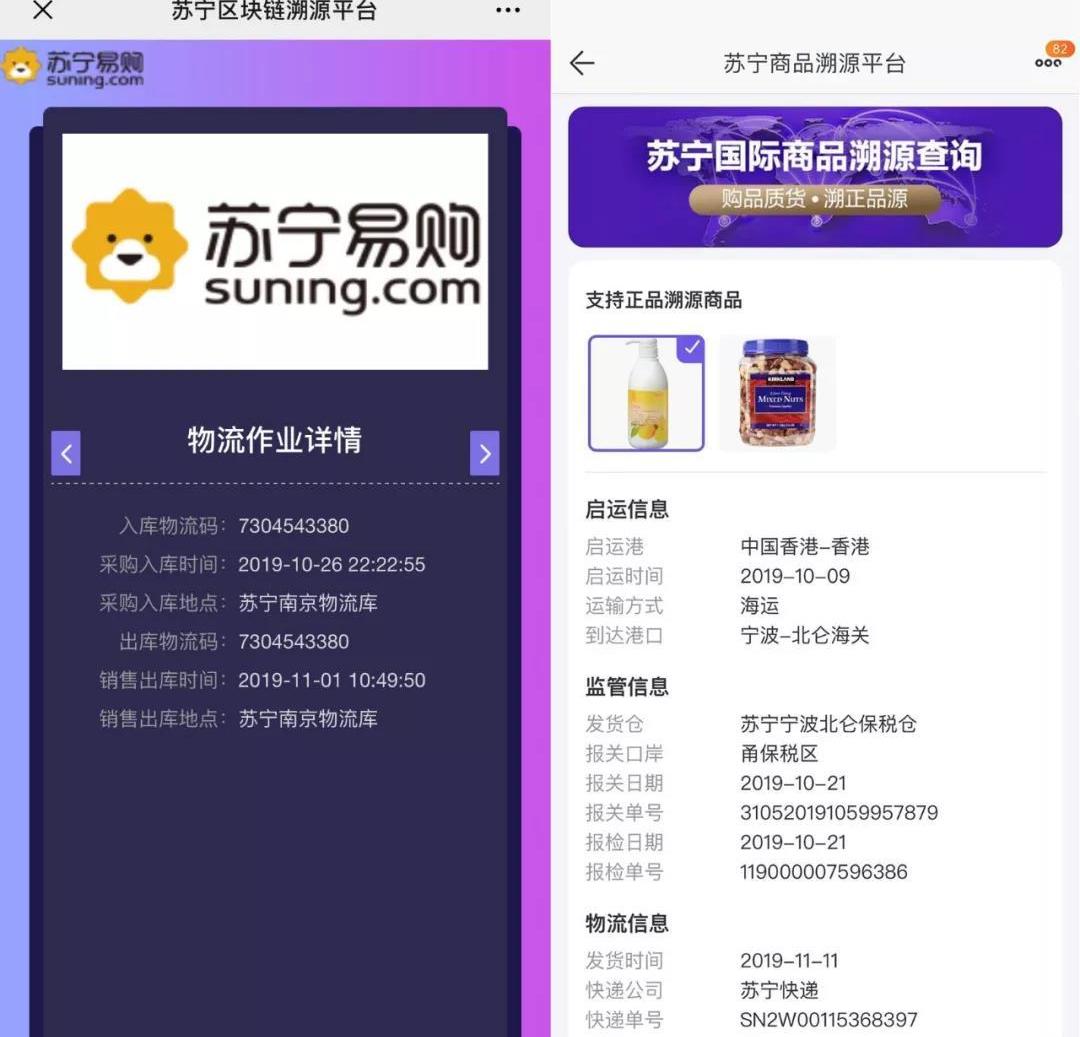Toggle the checkmark on the shampoo product
Screen dimensions: 1080x1037
coord(691,348)
